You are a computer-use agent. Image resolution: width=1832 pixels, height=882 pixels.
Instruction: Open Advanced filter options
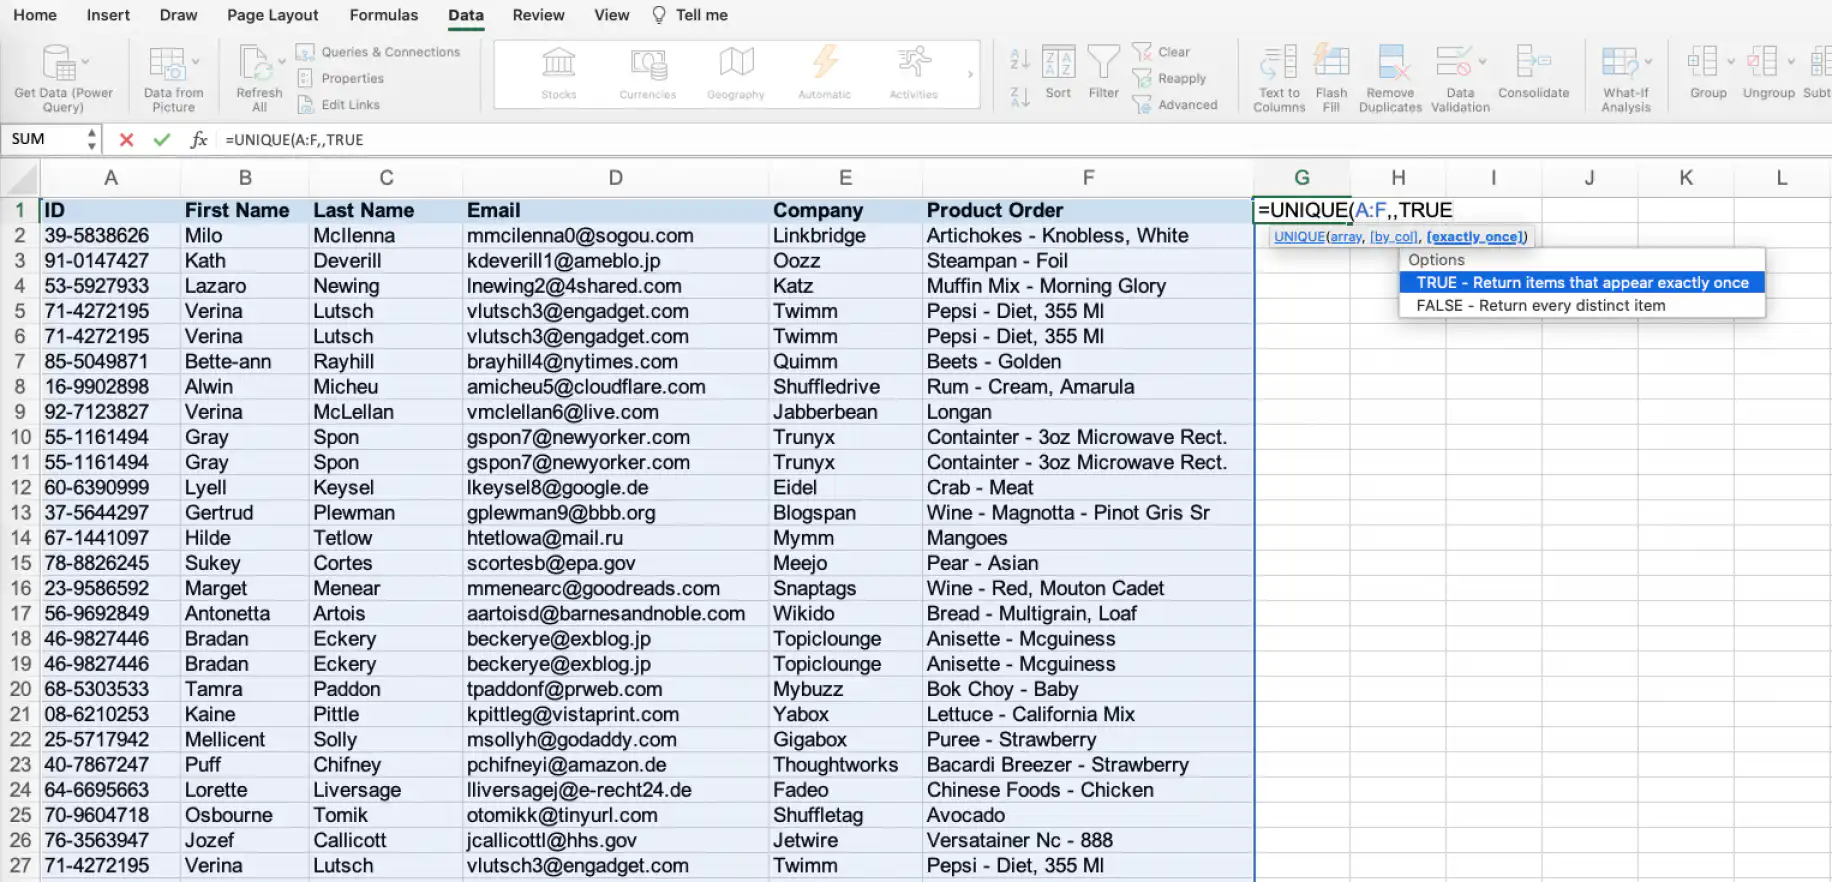pos(1175,105)
